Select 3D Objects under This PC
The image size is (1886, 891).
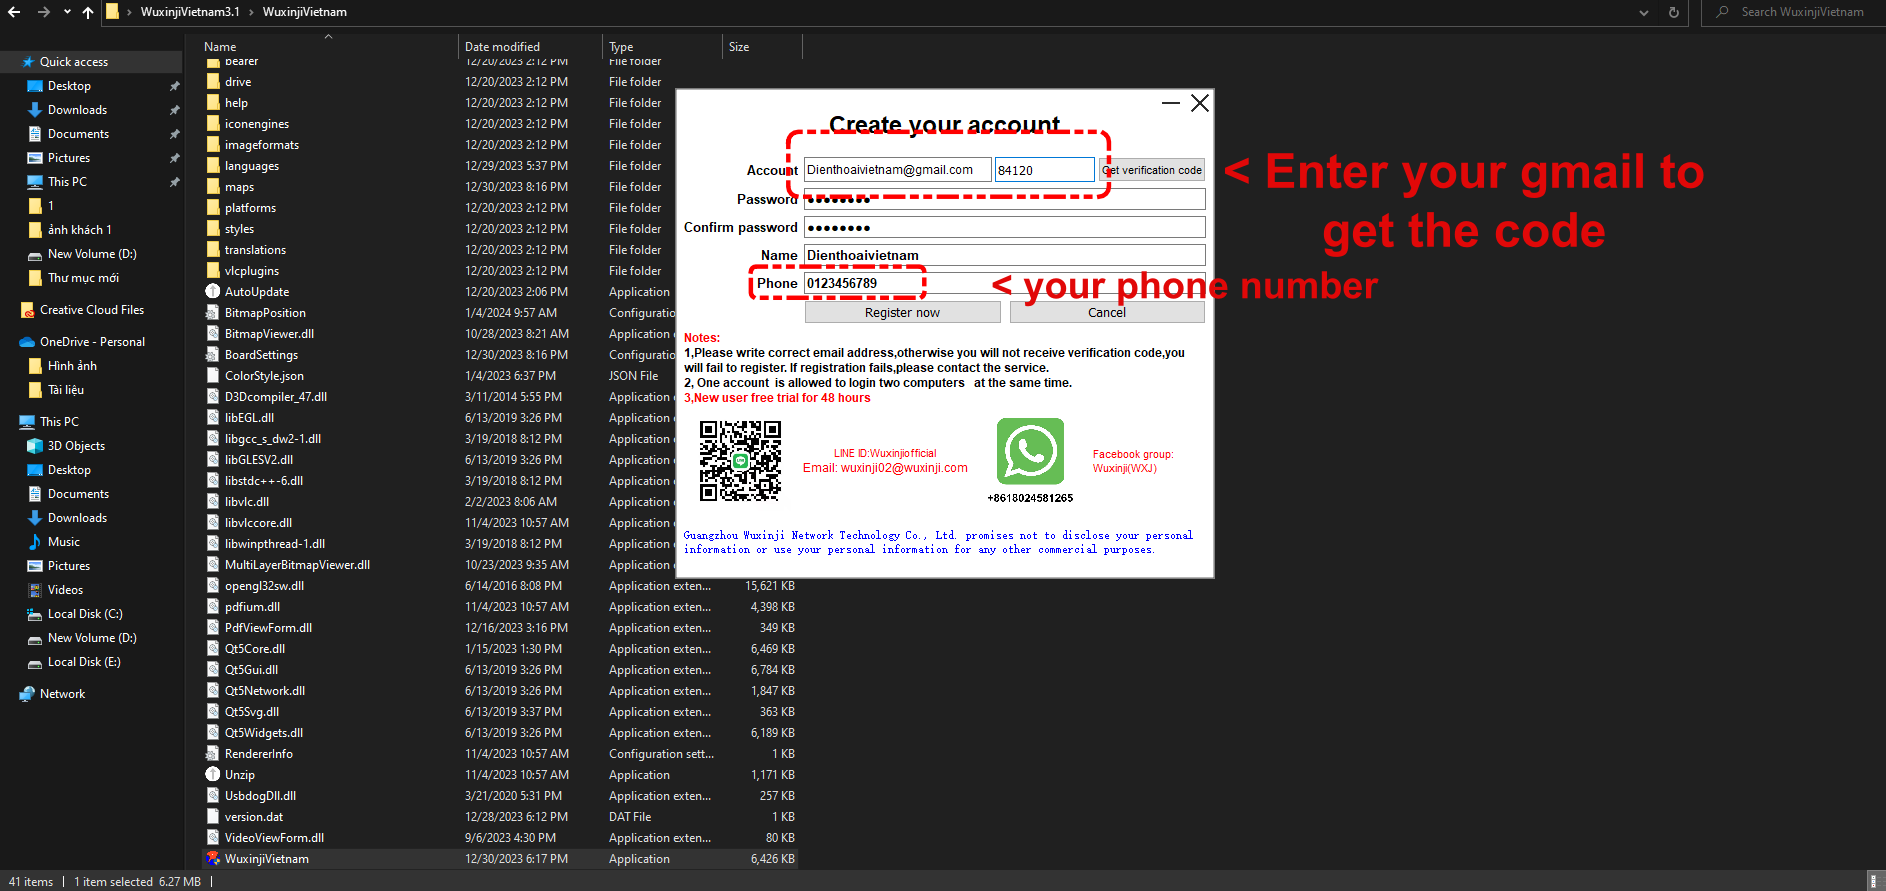[76, 446]
